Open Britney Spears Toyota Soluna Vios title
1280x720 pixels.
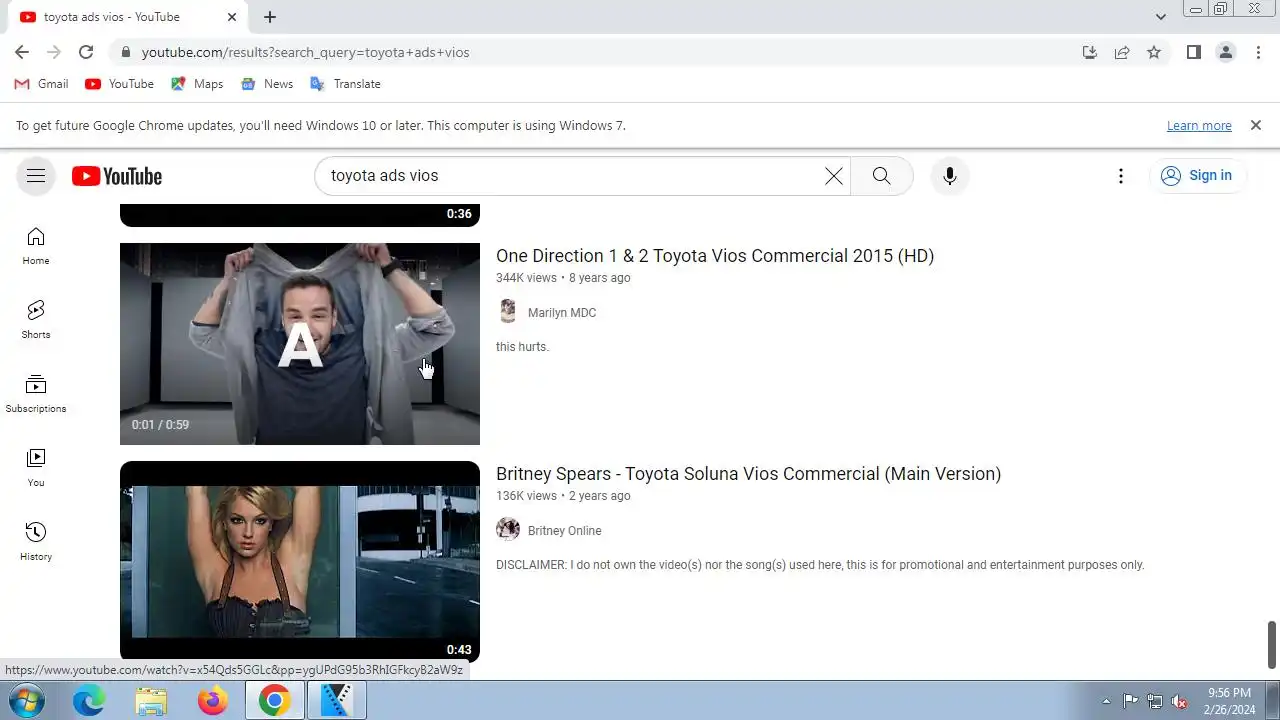(748, 474)
